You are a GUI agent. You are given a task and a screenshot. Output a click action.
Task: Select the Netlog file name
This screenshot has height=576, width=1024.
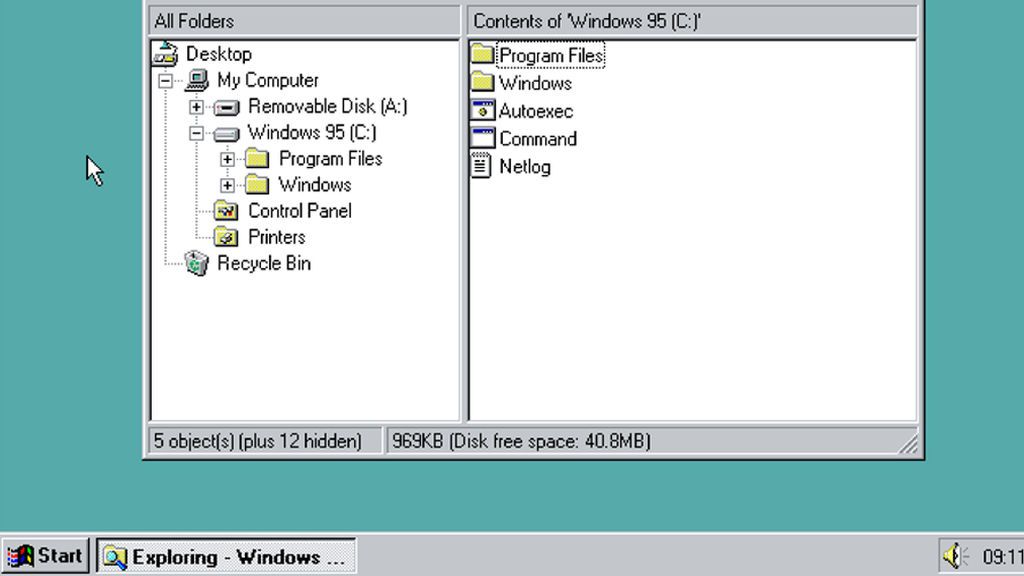(x=524, y=167)
